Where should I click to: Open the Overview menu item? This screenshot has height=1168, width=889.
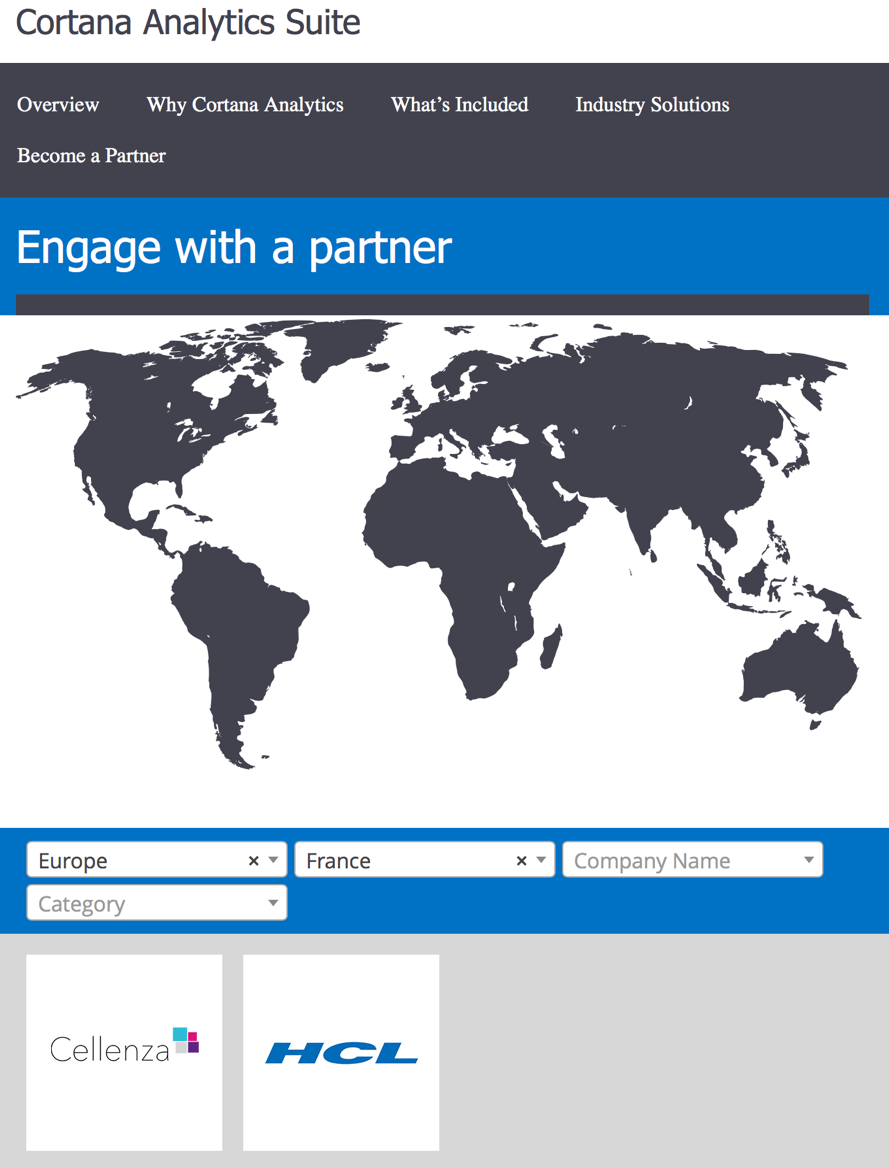(x=57, y=104)
